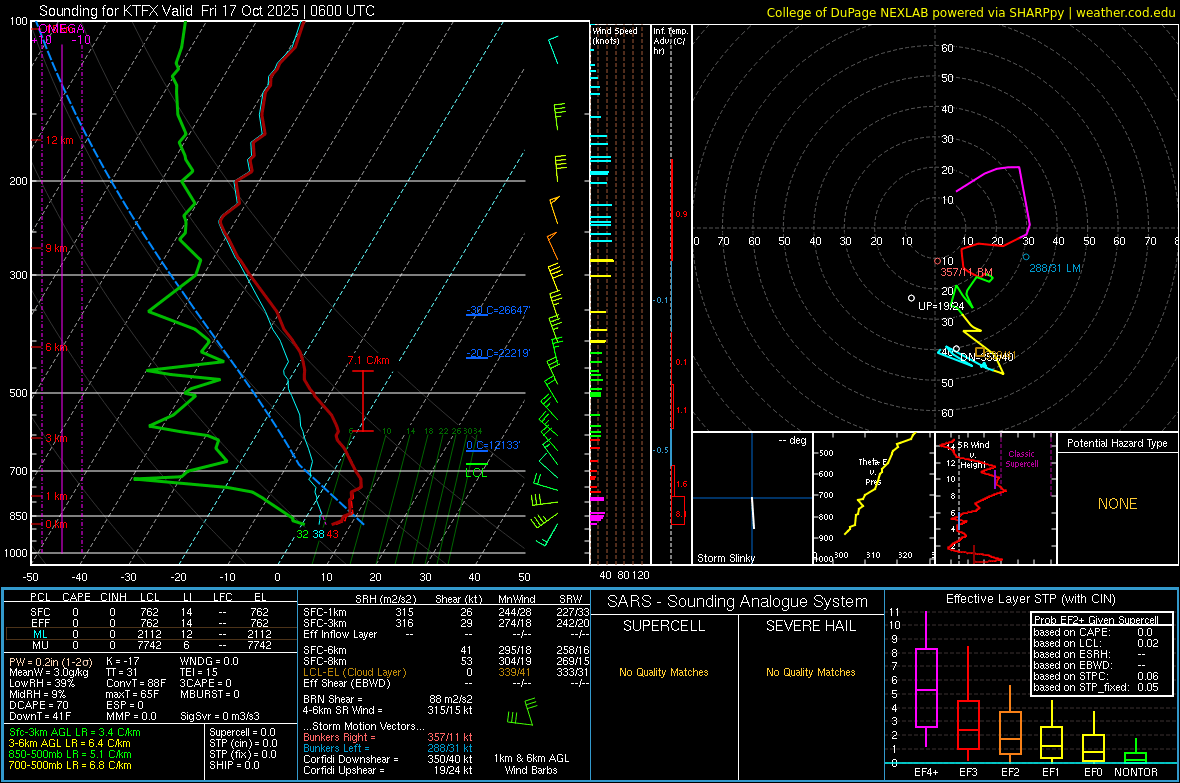Viewport: 1180px width, 783px height.
Task: Click the magenta "Classic Supercell" label
Action: click(1022, 459)
